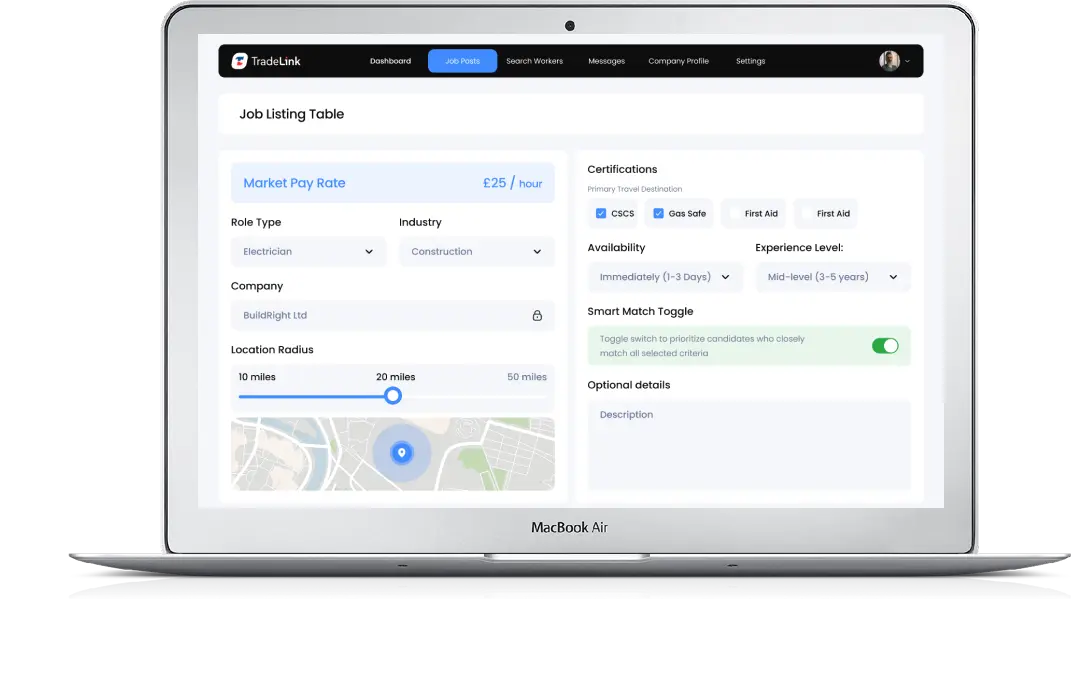Image resolution: width=1074 pixels, height=683 pixels.
Task: Open the Search Workers menu item
Action: click(x=534, y=61)
